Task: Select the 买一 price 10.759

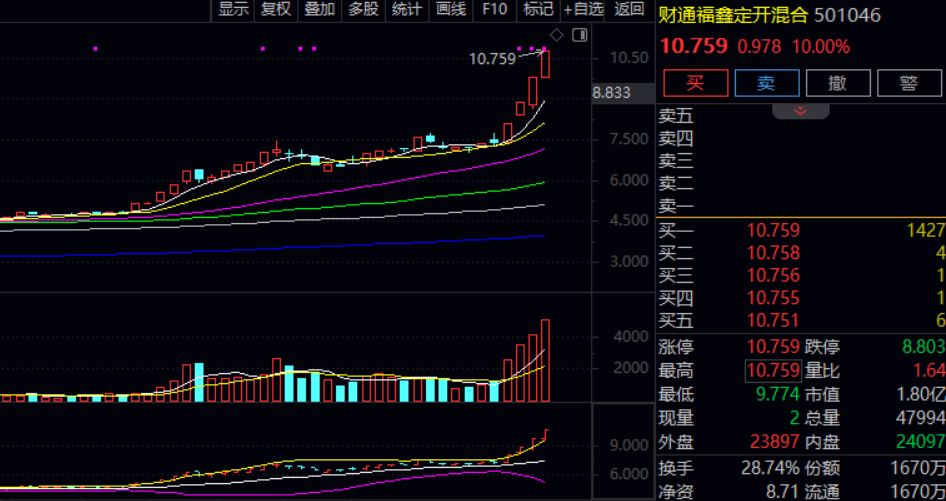Action: (x=773, y=230)
